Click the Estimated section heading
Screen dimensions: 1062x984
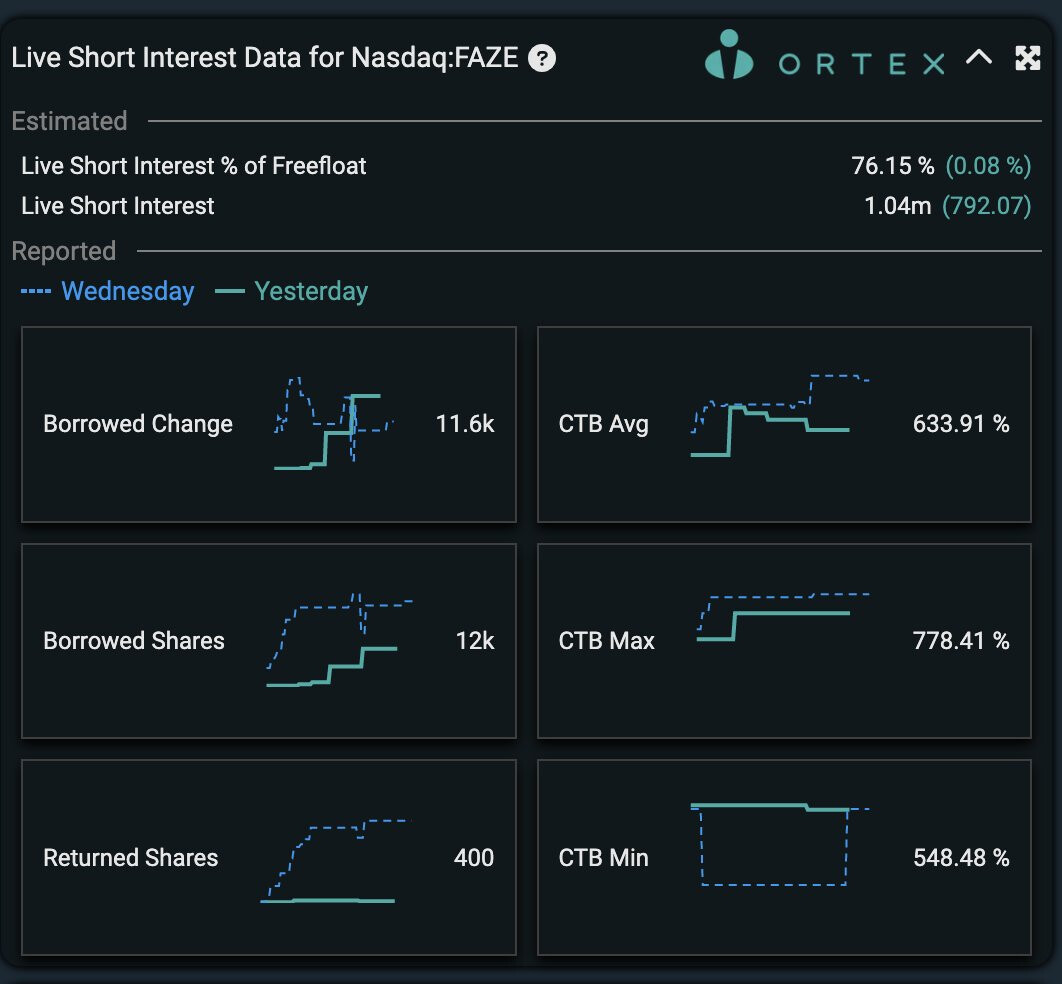[x=69, y=121]
